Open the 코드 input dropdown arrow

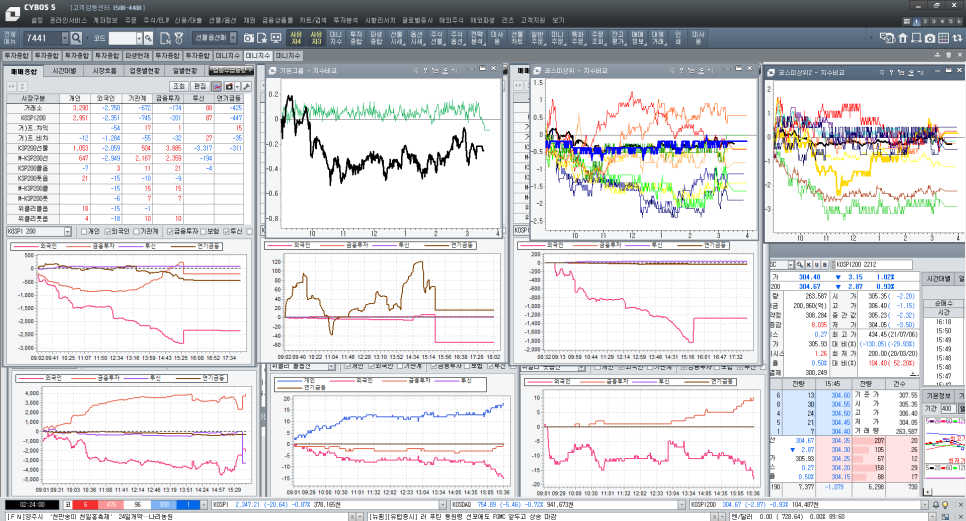point(140,38)
